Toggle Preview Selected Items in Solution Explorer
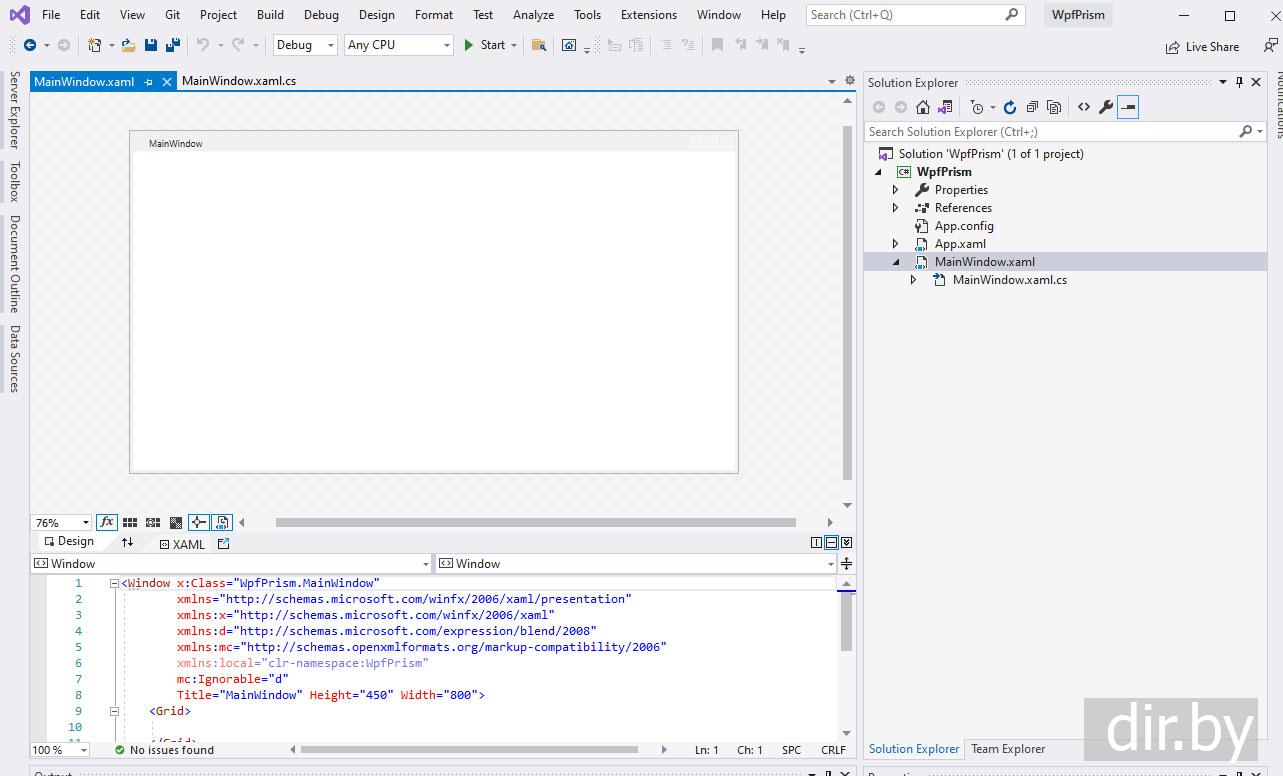Viewport: 1283px width, 776px height. click(x=1127, y=107)
